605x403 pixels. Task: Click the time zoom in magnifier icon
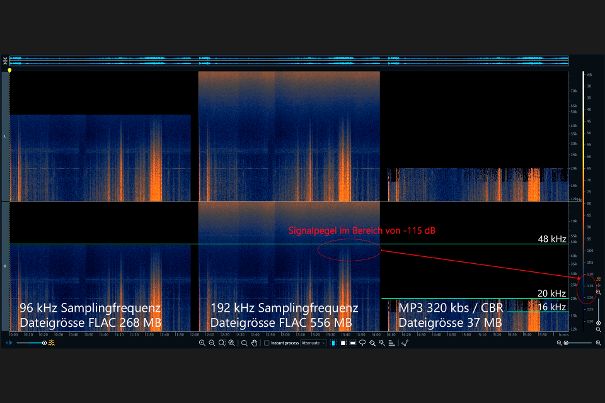202,343
